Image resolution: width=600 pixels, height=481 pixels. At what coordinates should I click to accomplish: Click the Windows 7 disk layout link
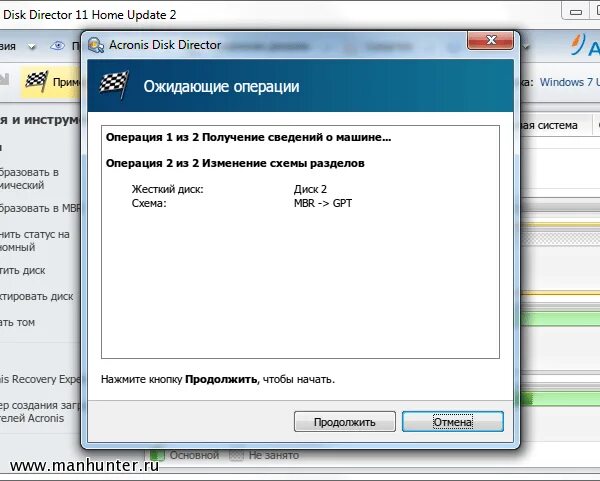(x=570, y=82)
